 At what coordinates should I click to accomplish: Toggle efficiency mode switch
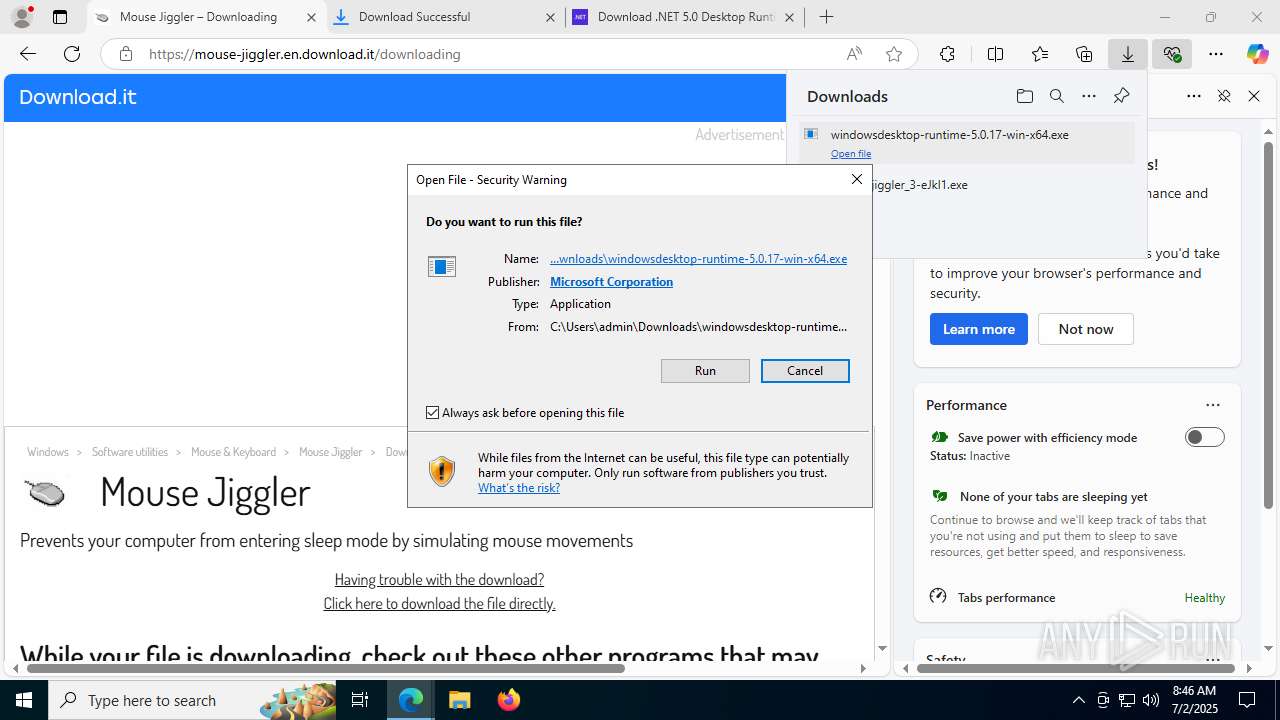point(1204,437)
